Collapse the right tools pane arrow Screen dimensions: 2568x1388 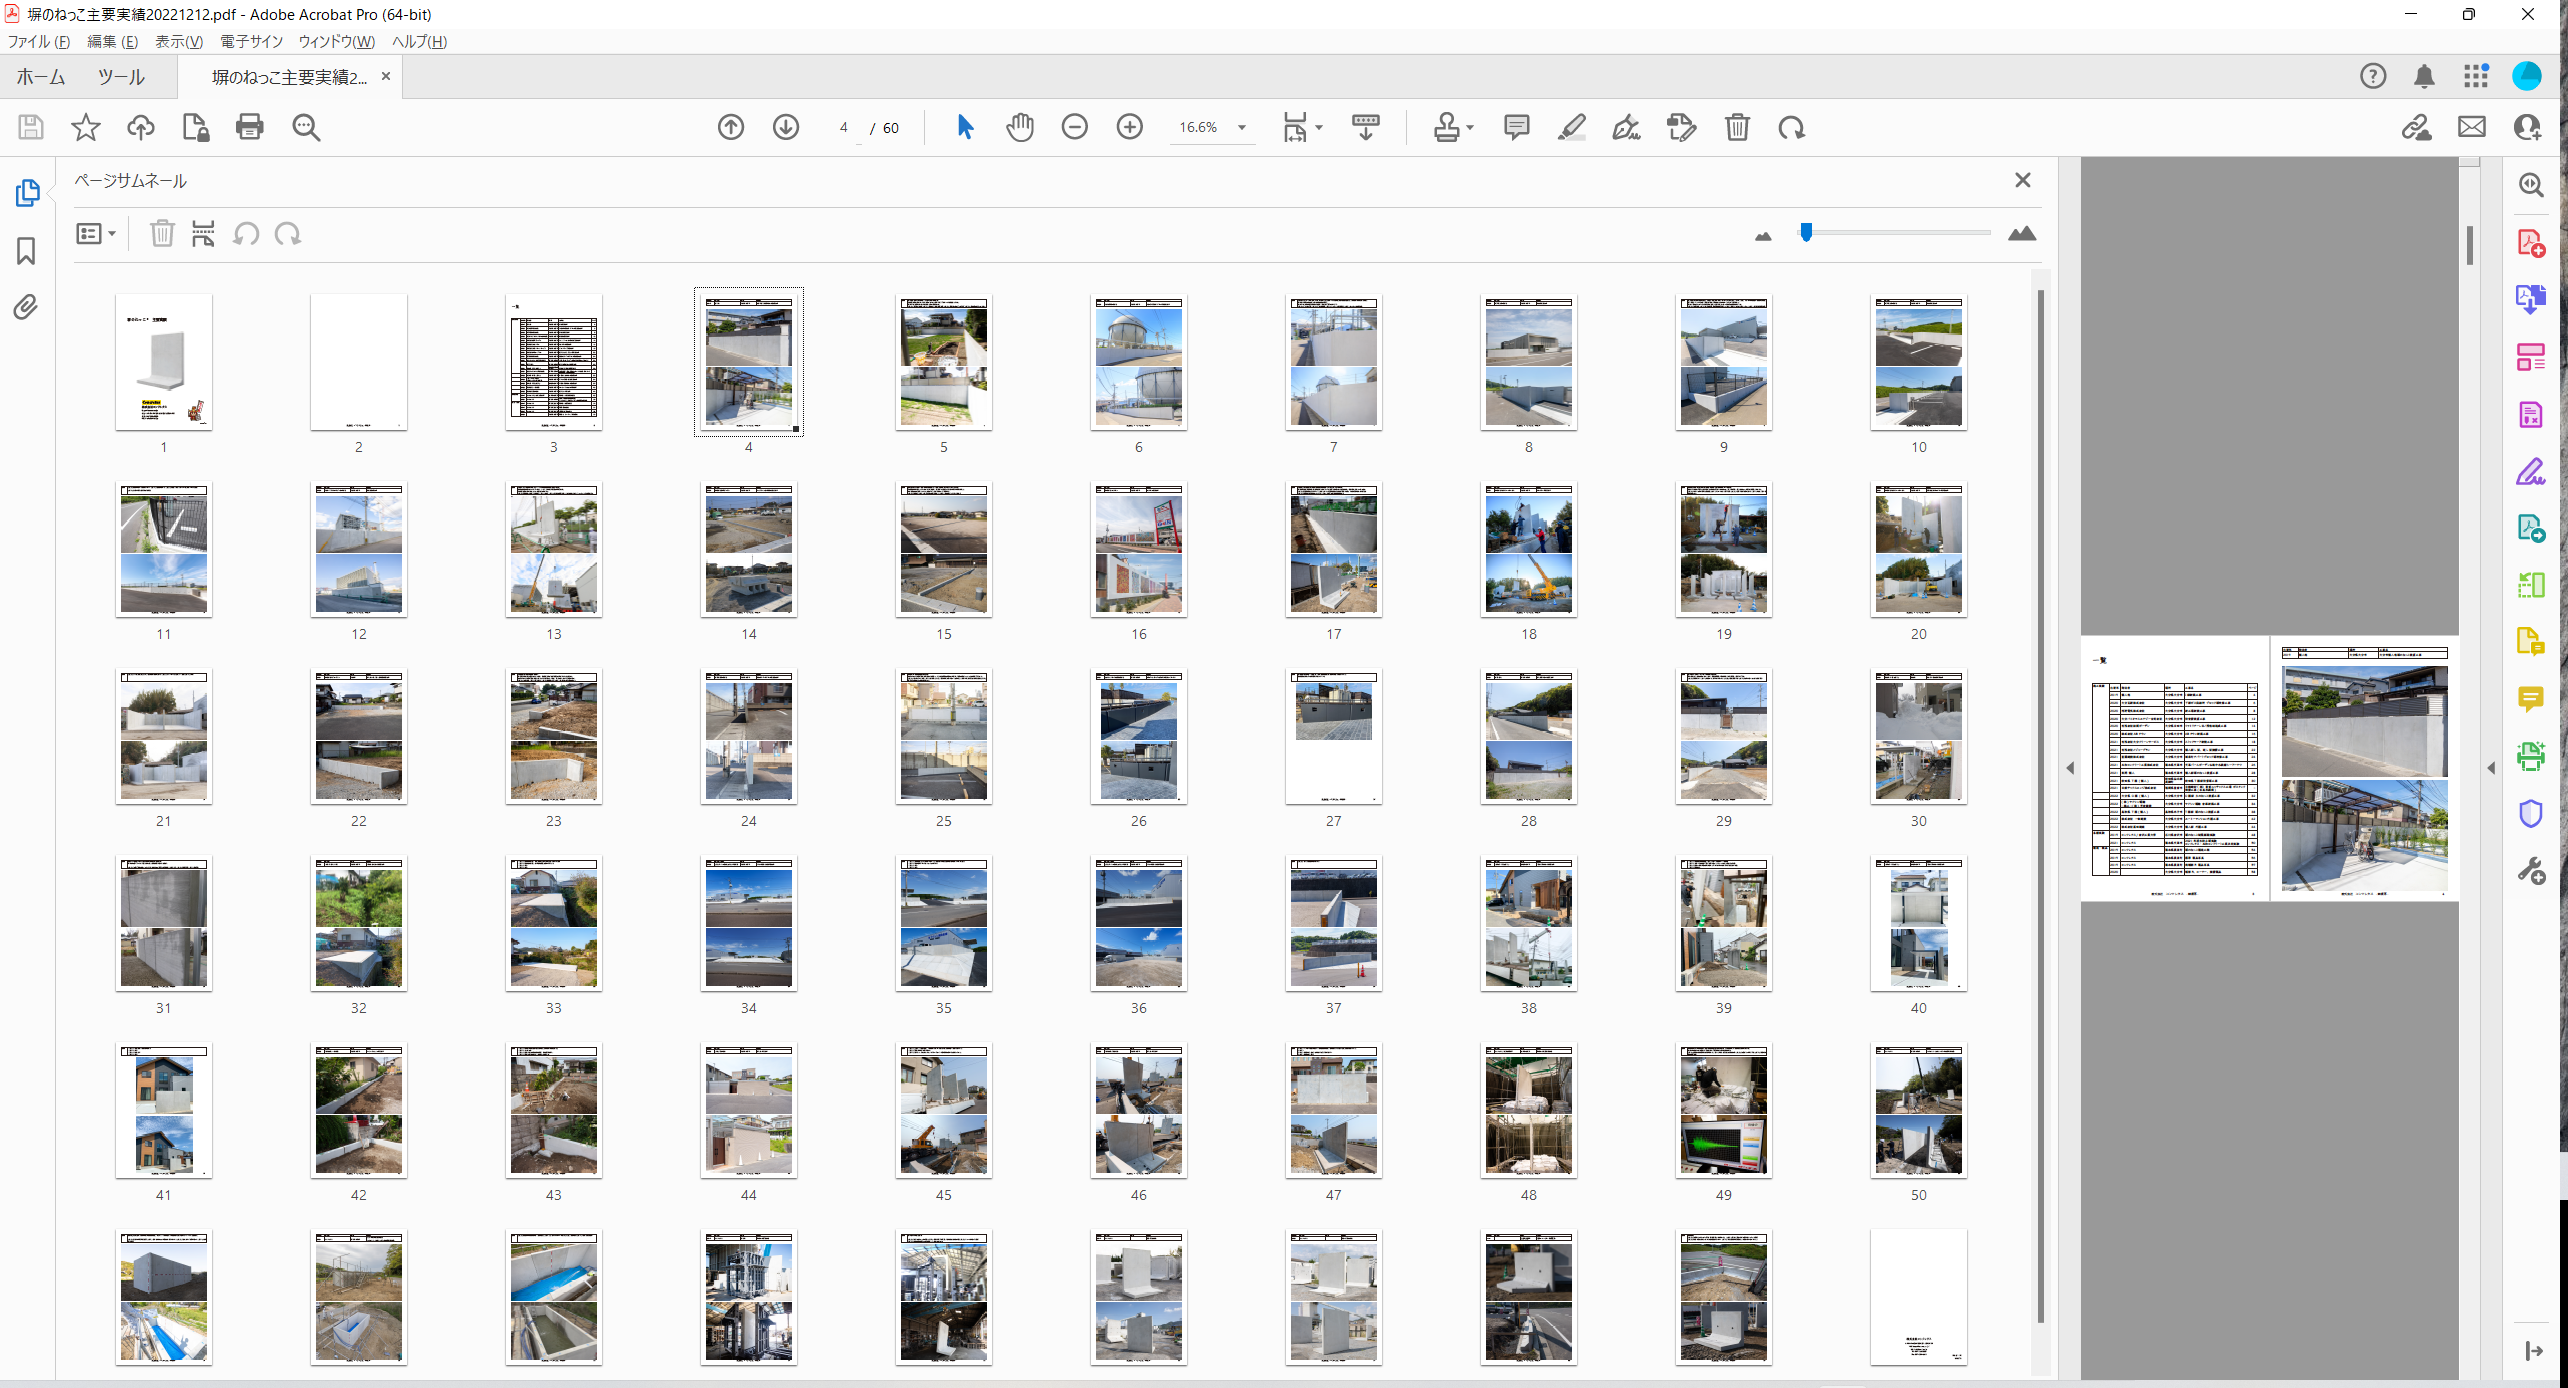2491,768
